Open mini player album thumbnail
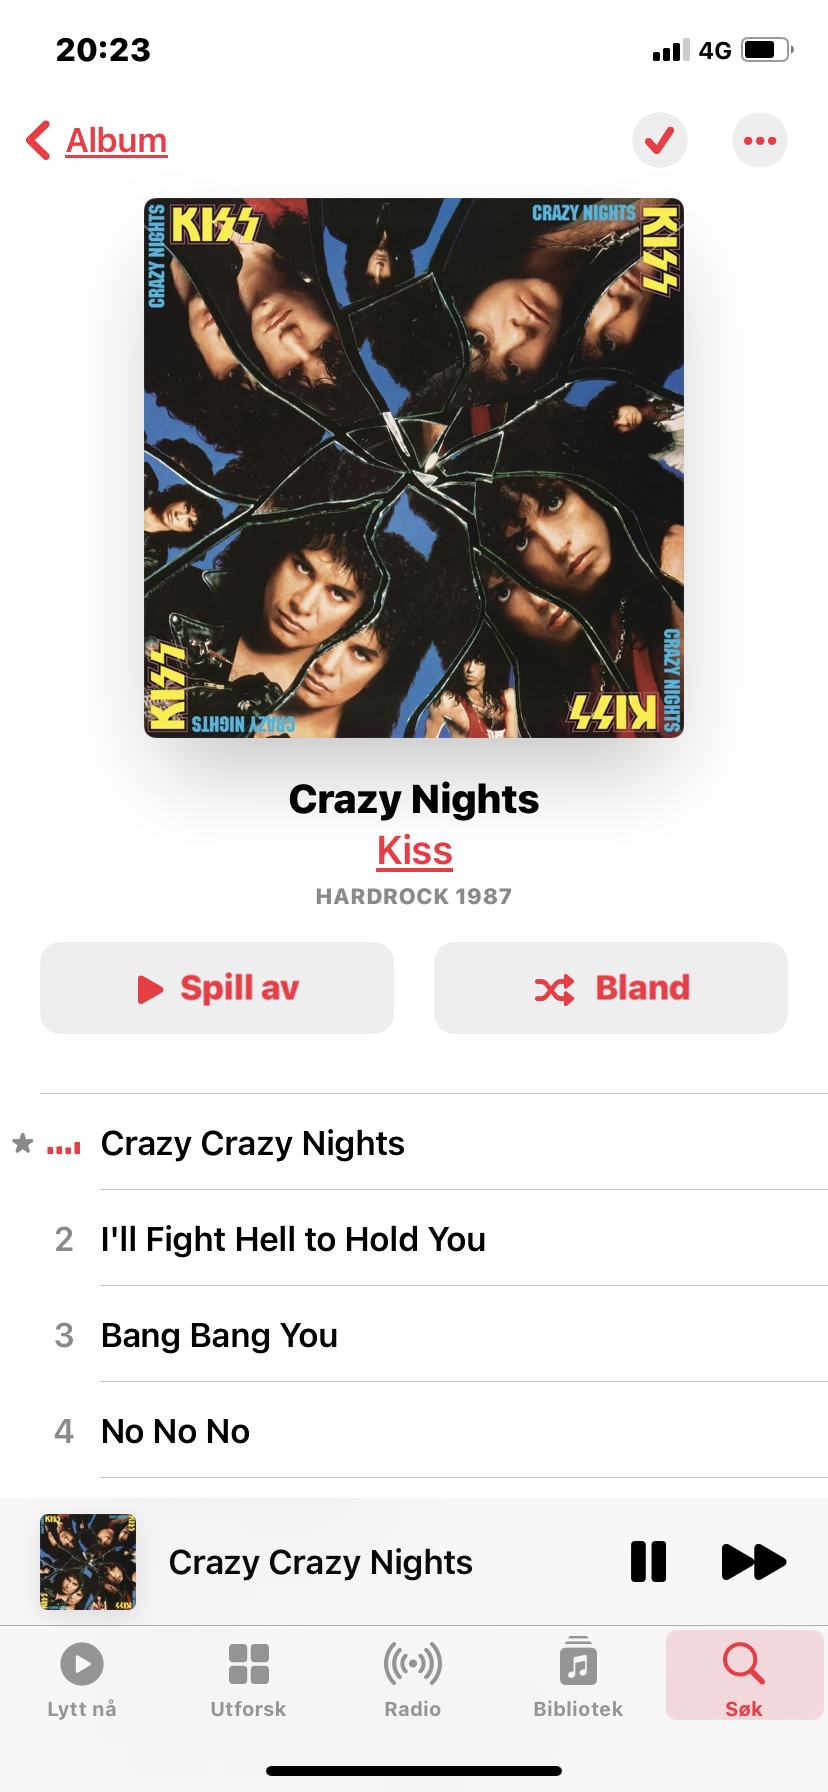The image size is (828, 1792). (x=88, y=1561)
